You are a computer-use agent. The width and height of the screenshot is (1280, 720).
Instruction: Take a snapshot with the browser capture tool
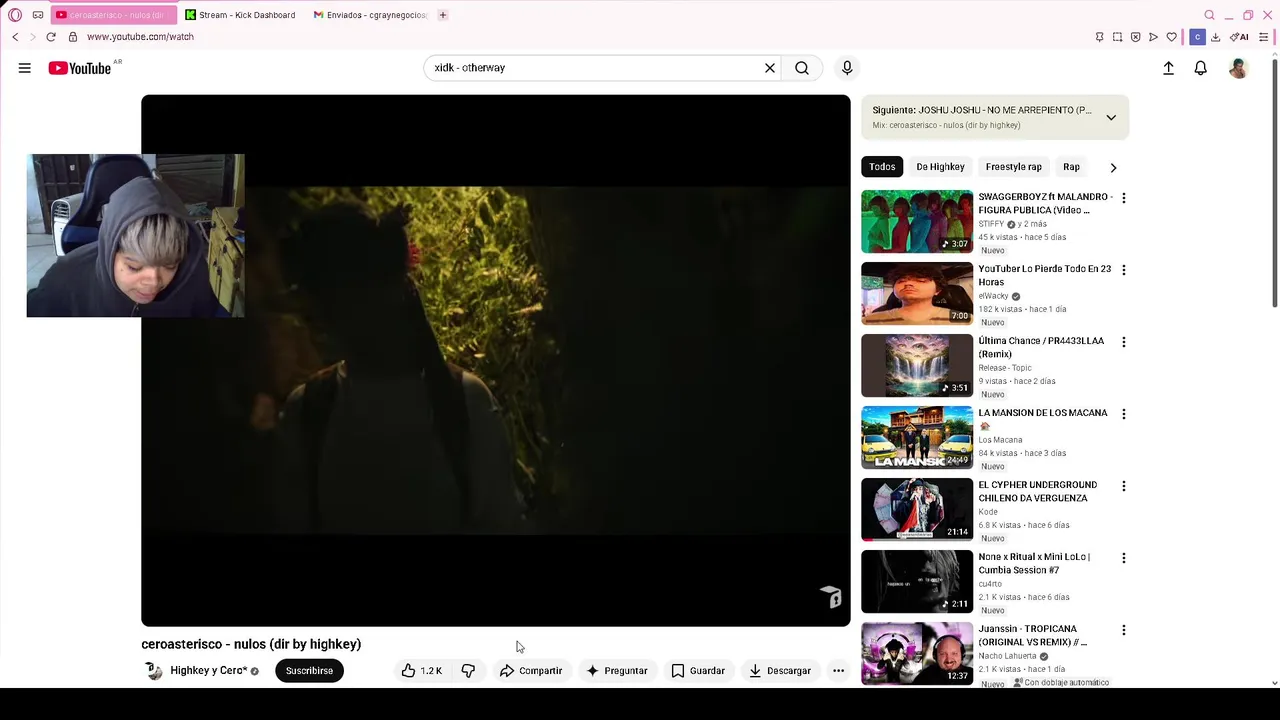pos(1117,37)
